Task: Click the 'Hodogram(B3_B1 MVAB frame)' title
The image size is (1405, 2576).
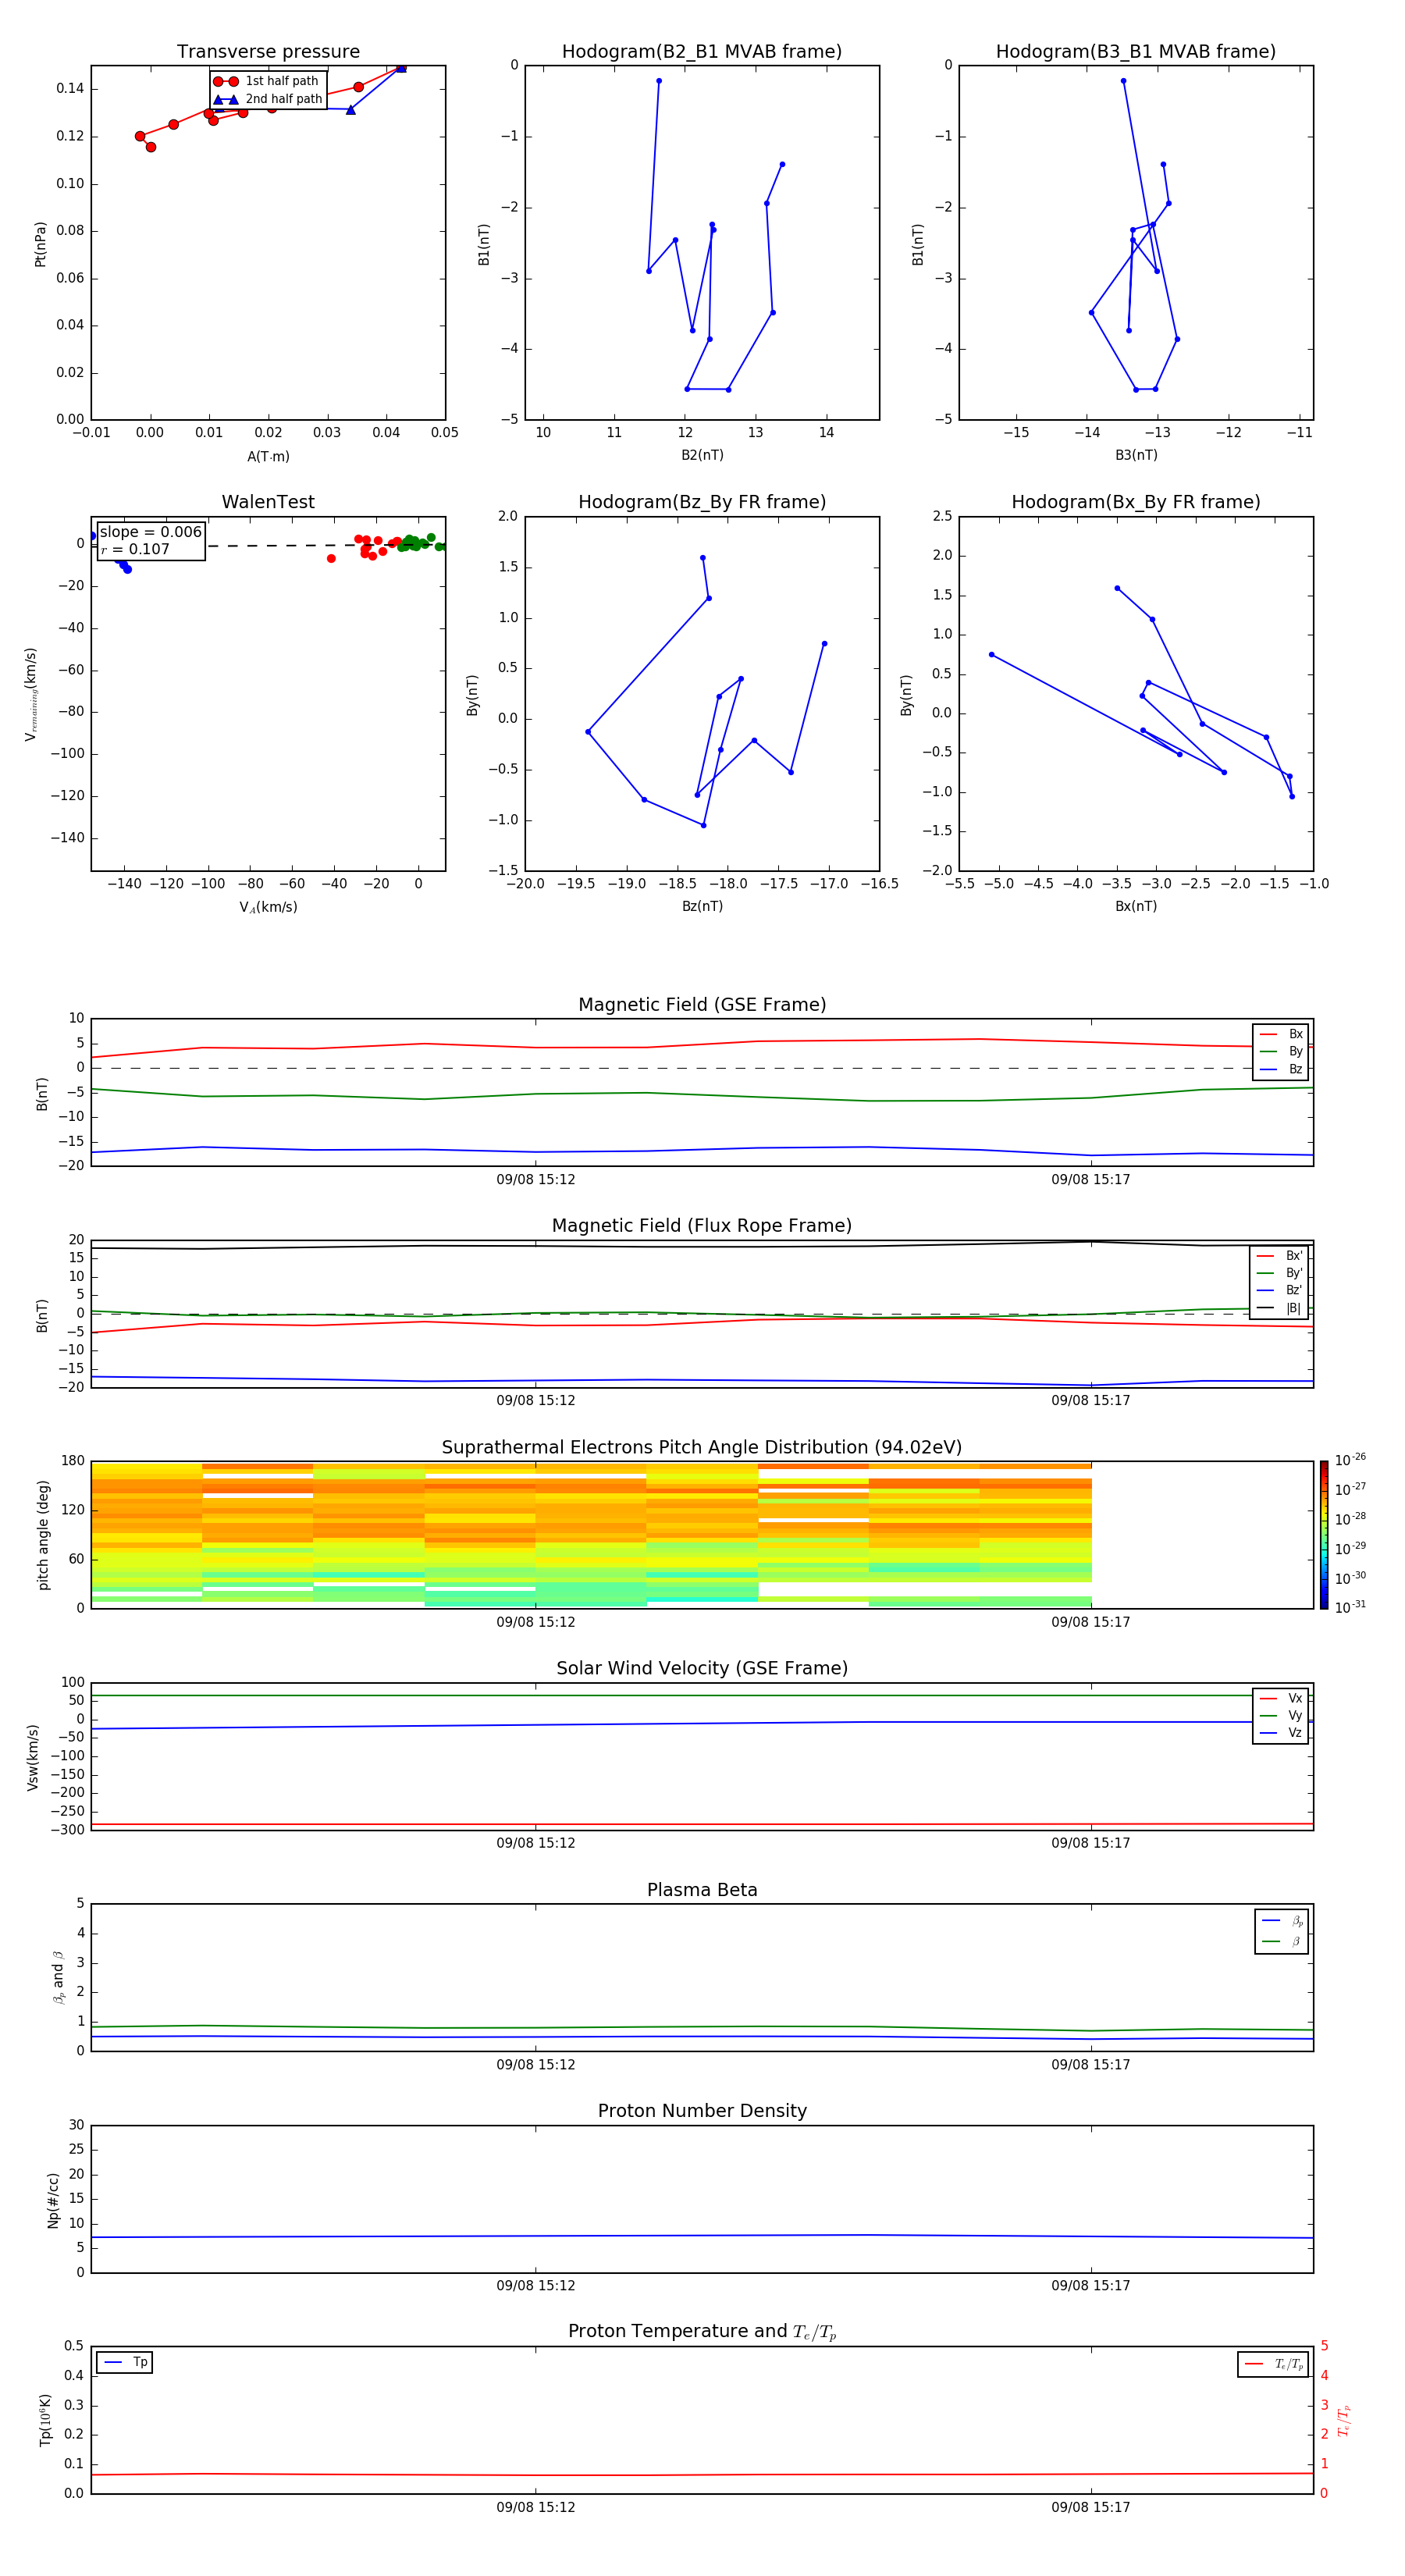Action: (x=1136, y=52)
